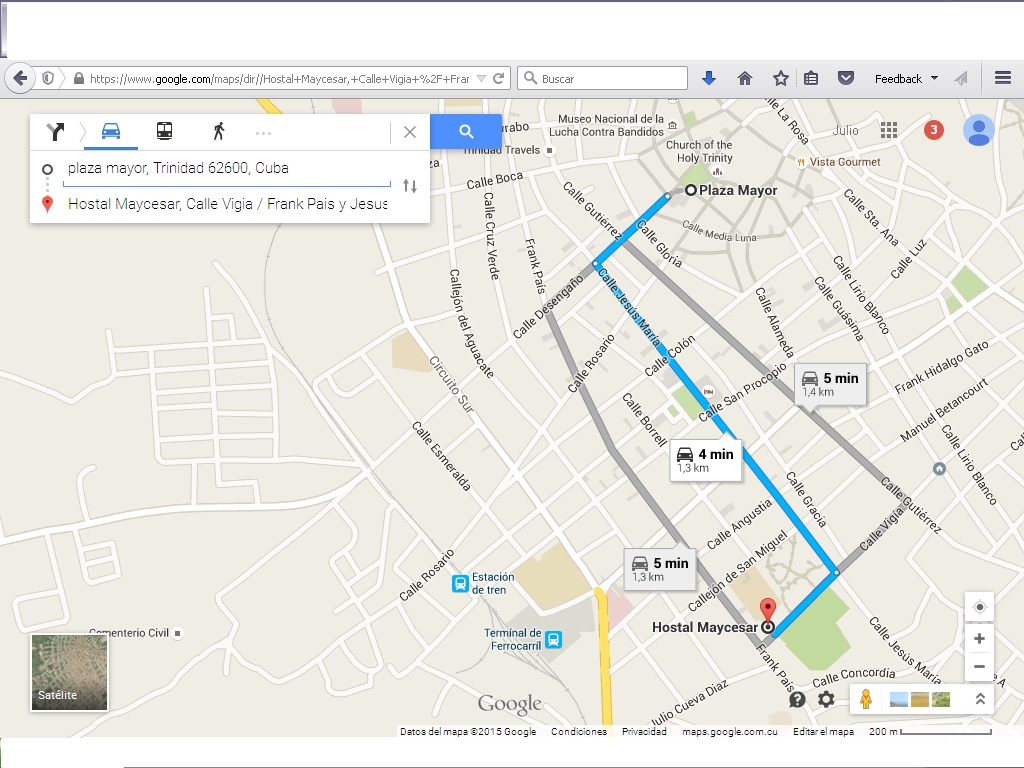Open the URL history dropdown arrow

coord(481,78)
